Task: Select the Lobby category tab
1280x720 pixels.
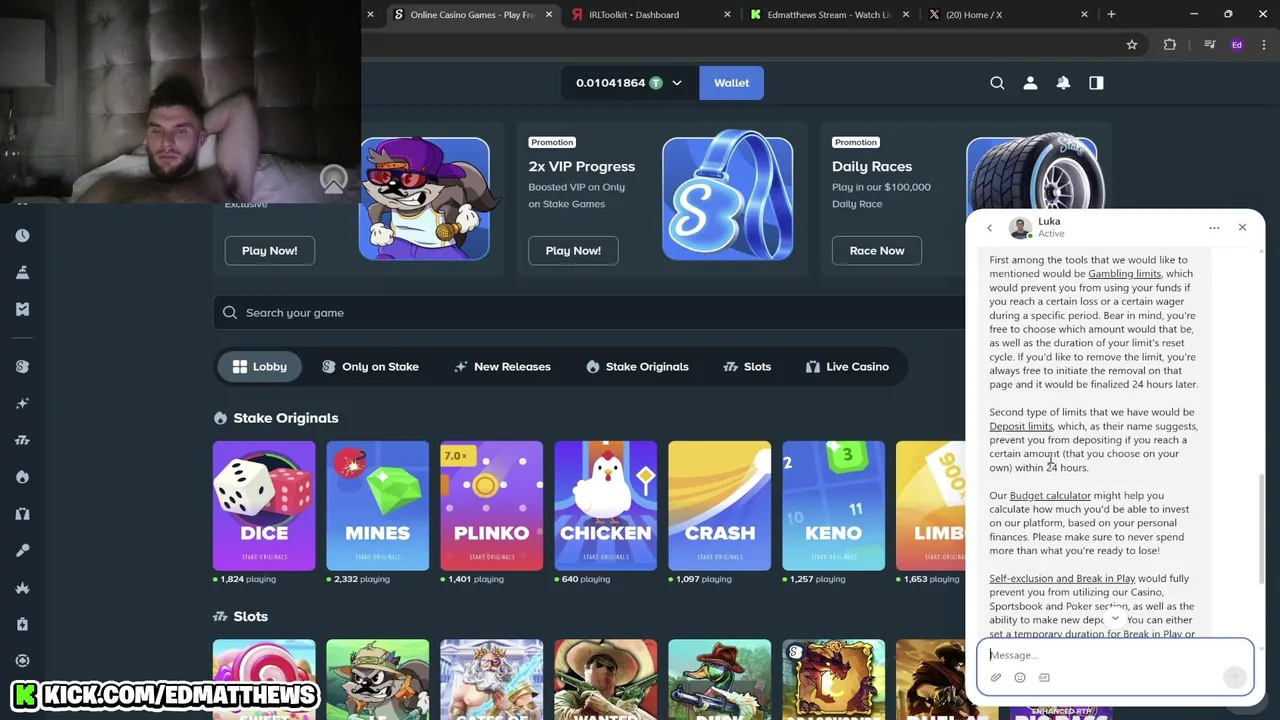Action: tap(260, 367)
